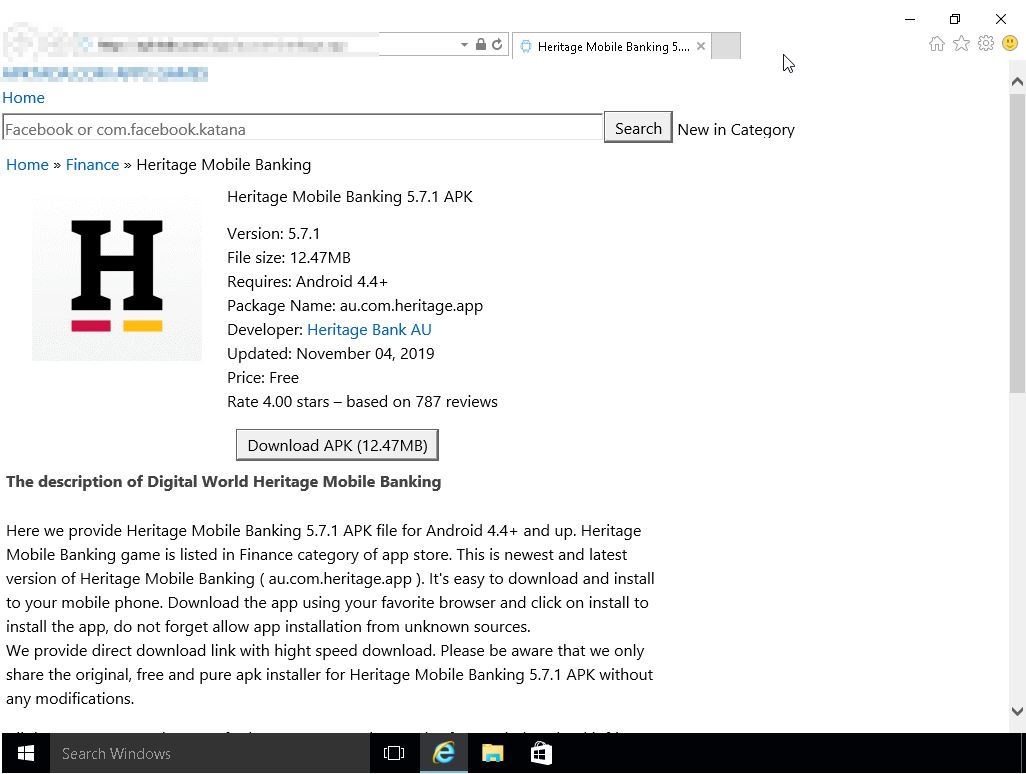Click the Download APK (12.47MB) button

[337, 446]
